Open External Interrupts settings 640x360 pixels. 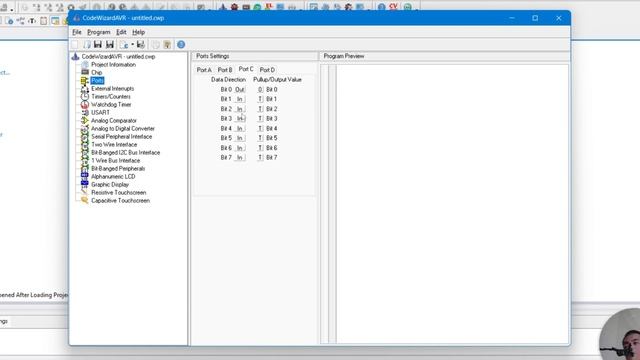[x=113, y=89]
